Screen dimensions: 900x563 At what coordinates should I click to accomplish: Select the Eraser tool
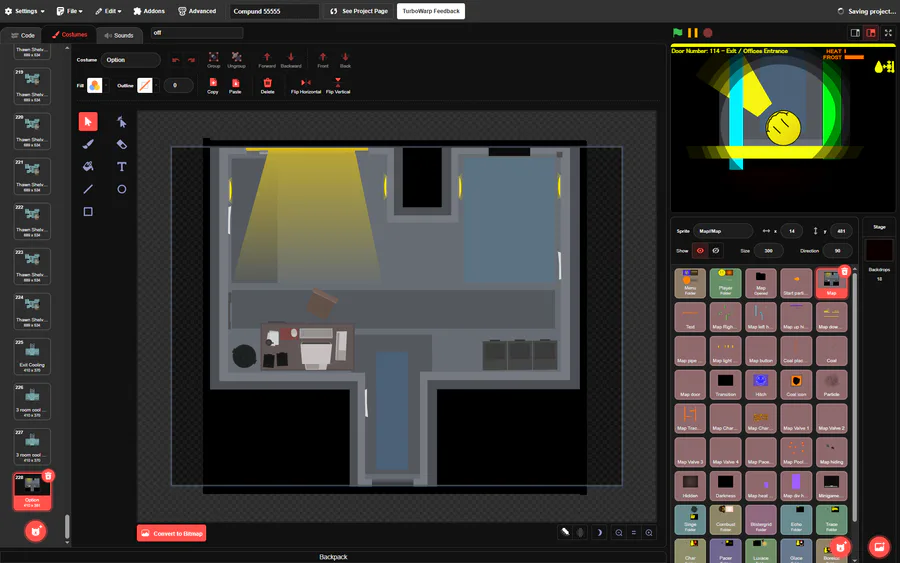pos(122,144)
